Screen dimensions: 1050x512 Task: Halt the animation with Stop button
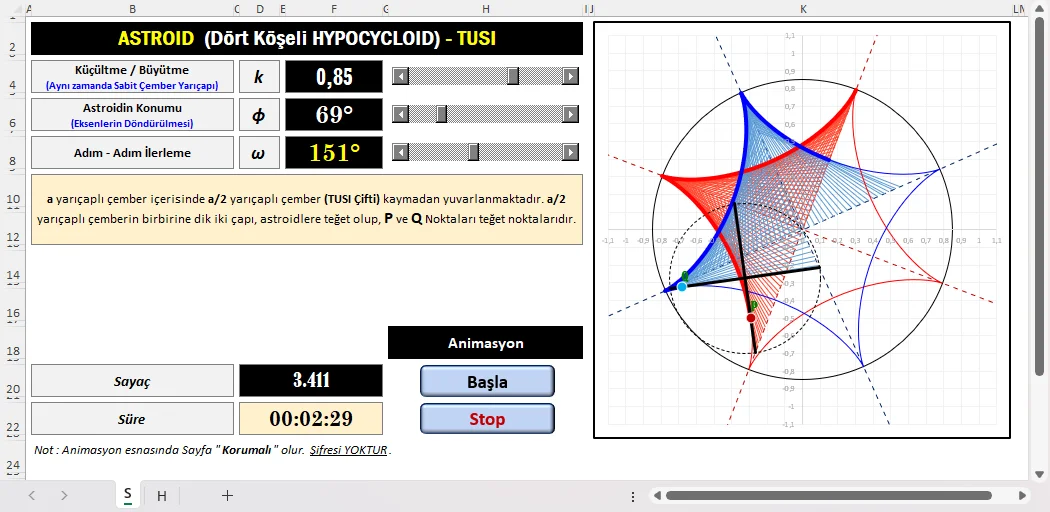coord(488,419)
